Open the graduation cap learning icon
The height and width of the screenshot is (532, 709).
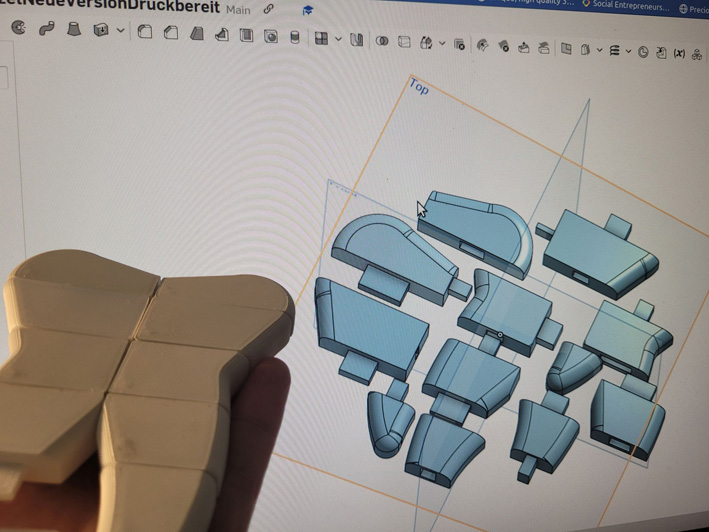coord(307,10)
